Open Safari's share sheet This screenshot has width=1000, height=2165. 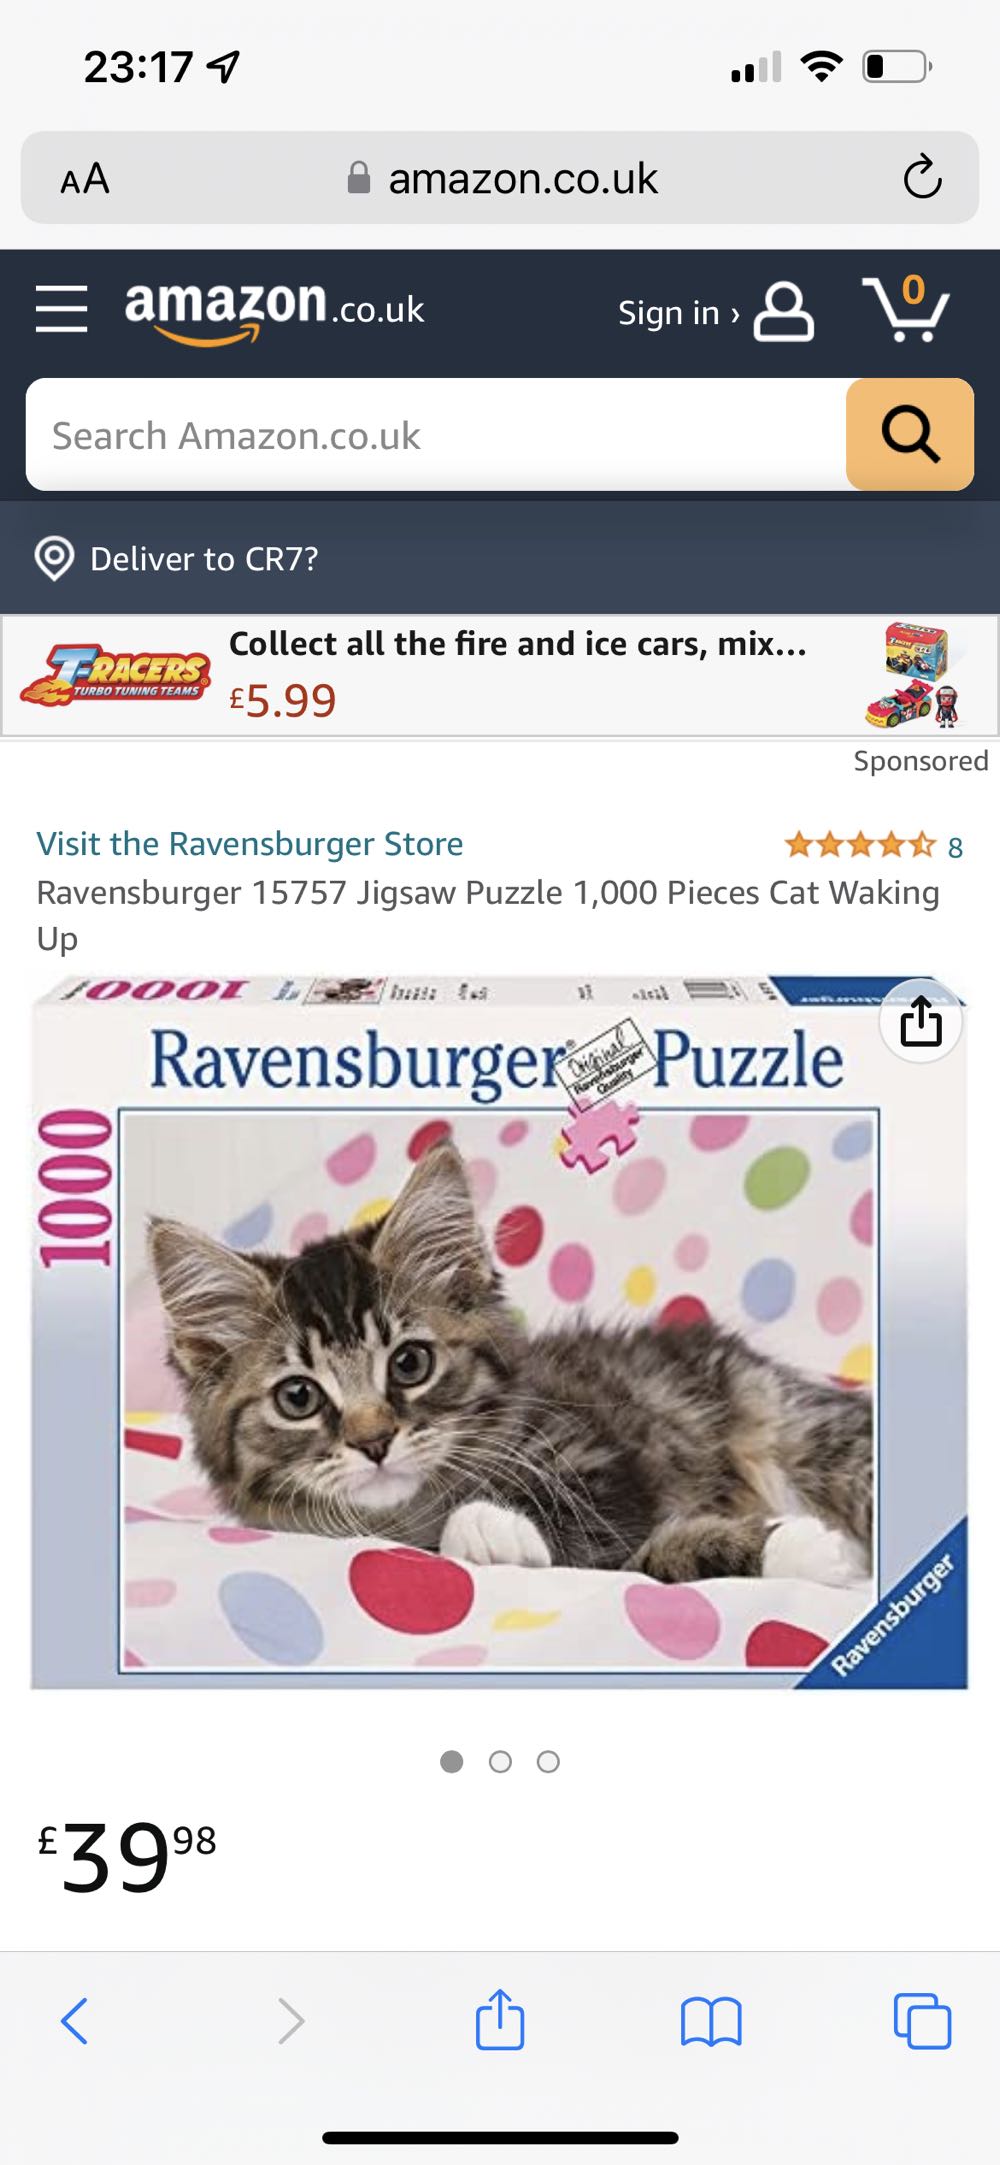tap(499, 2019)
